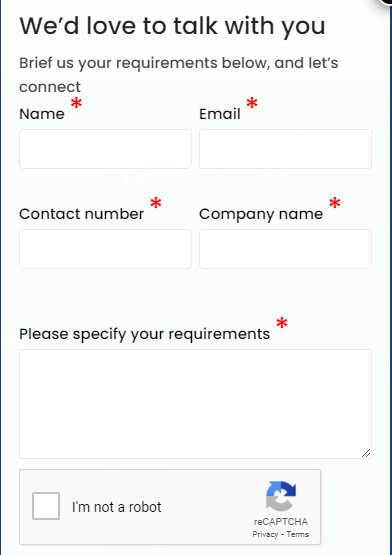Open the reCAPTCHA Terms link
This screenshot has width=392, height=555.
(x=297, y=534)
